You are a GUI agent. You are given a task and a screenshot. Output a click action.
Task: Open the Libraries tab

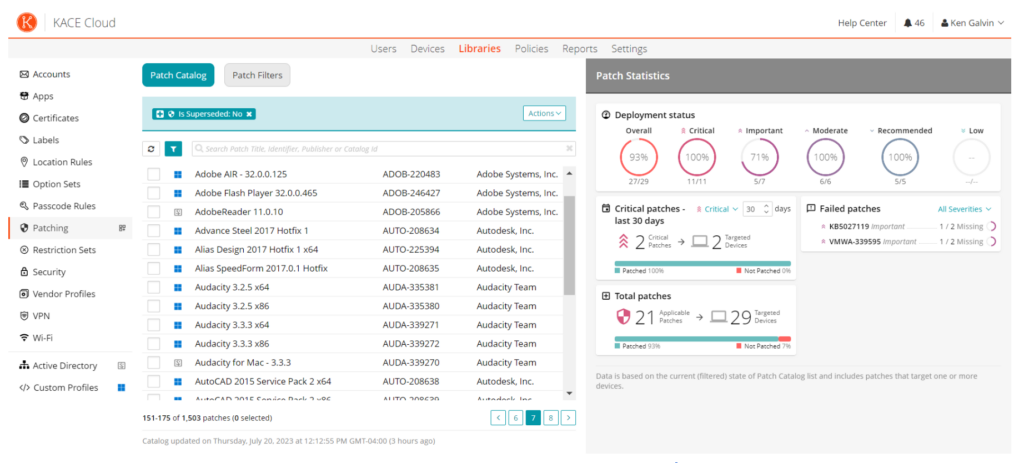[480, 49]
